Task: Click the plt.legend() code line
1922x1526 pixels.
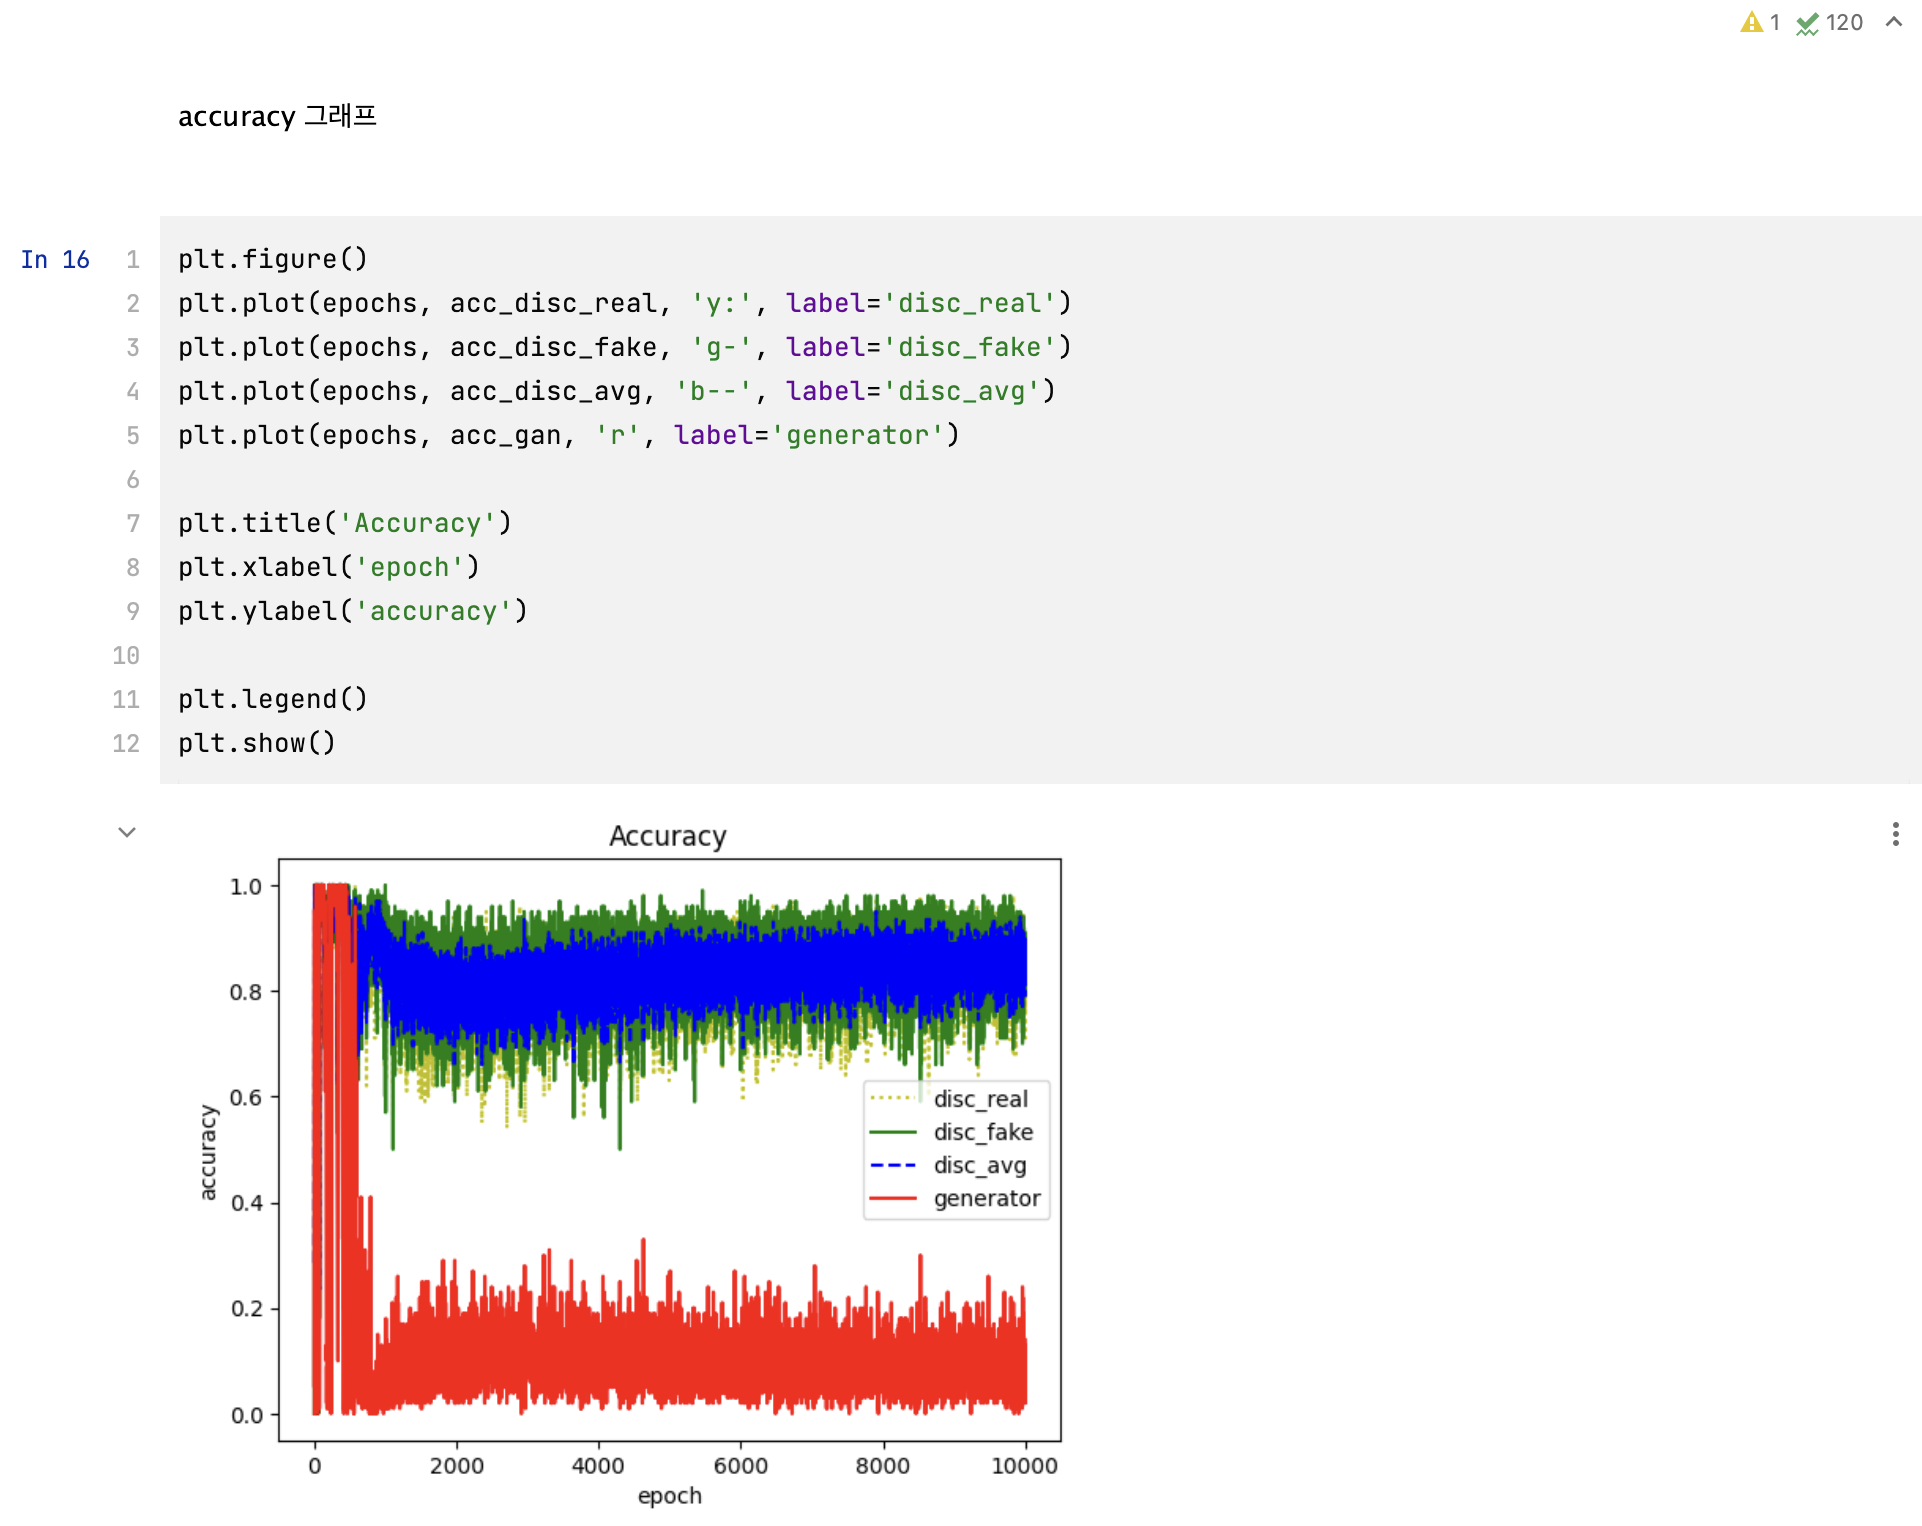Action: pos(272,699)
